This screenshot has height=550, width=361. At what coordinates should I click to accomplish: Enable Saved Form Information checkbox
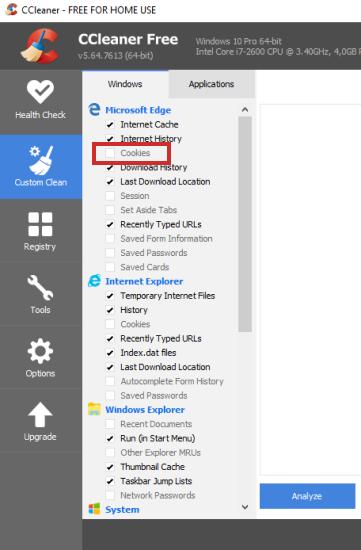[x=110, y=239]
